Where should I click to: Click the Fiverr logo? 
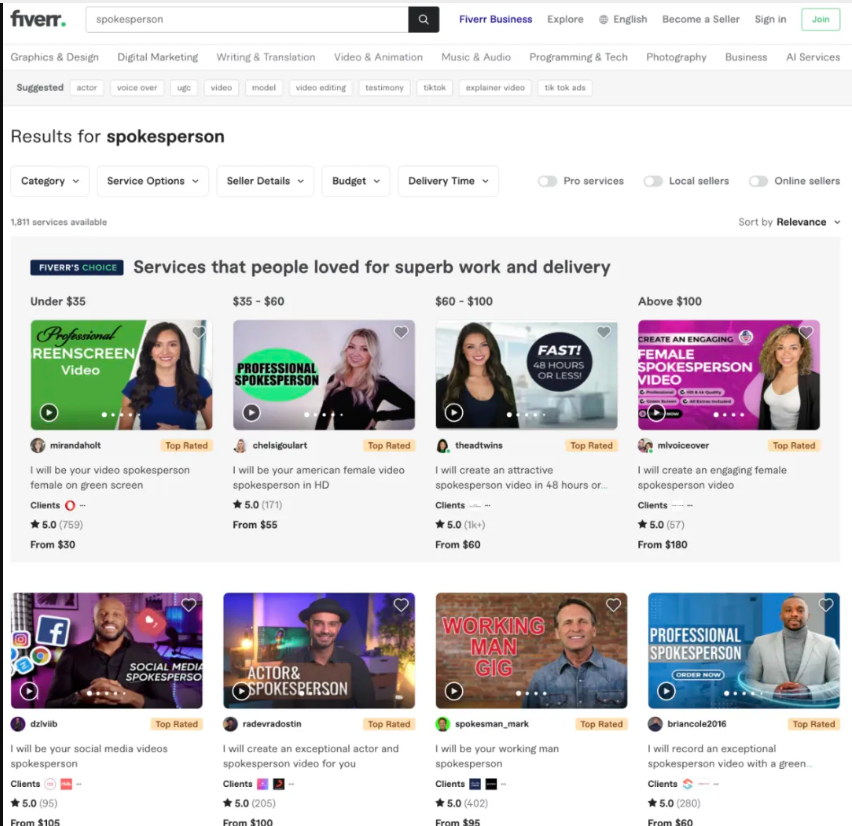[x=38, y=19]
